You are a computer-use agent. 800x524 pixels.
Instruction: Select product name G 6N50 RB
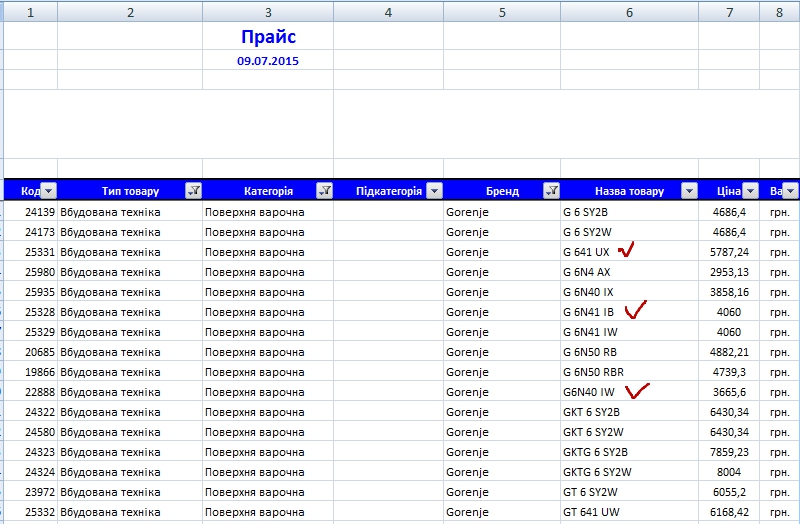[x=629, y=352]
